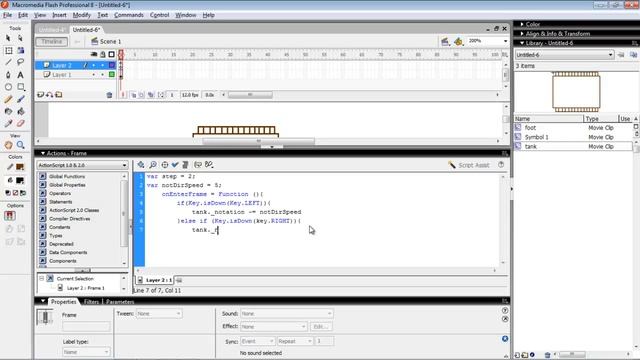Open the Control menu
Screen dimensions: 640x360
pos(159,15)
